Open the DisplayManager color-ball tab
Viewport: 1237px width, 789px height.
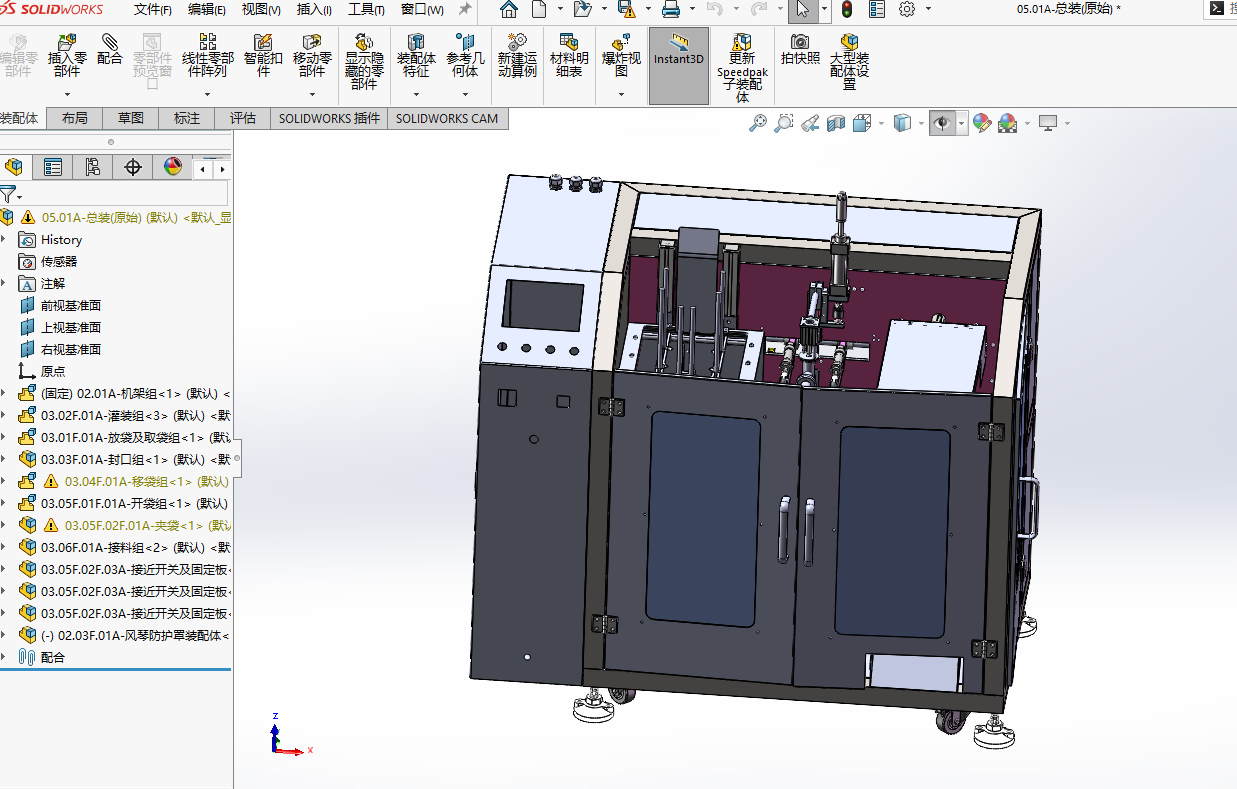(173, 167)
